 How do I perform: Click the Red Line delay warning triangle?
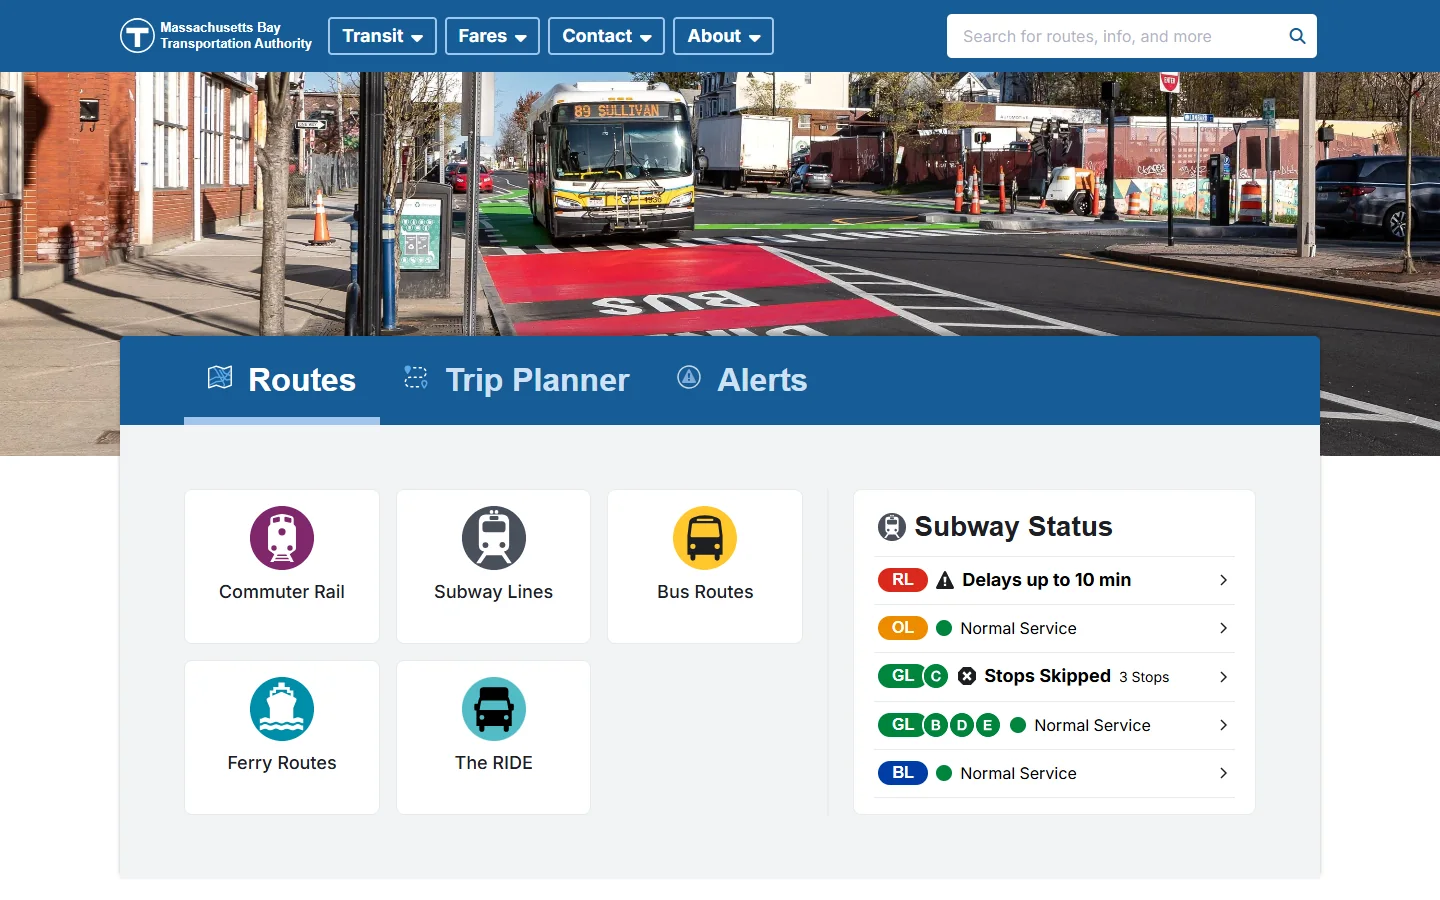(945, 580)
